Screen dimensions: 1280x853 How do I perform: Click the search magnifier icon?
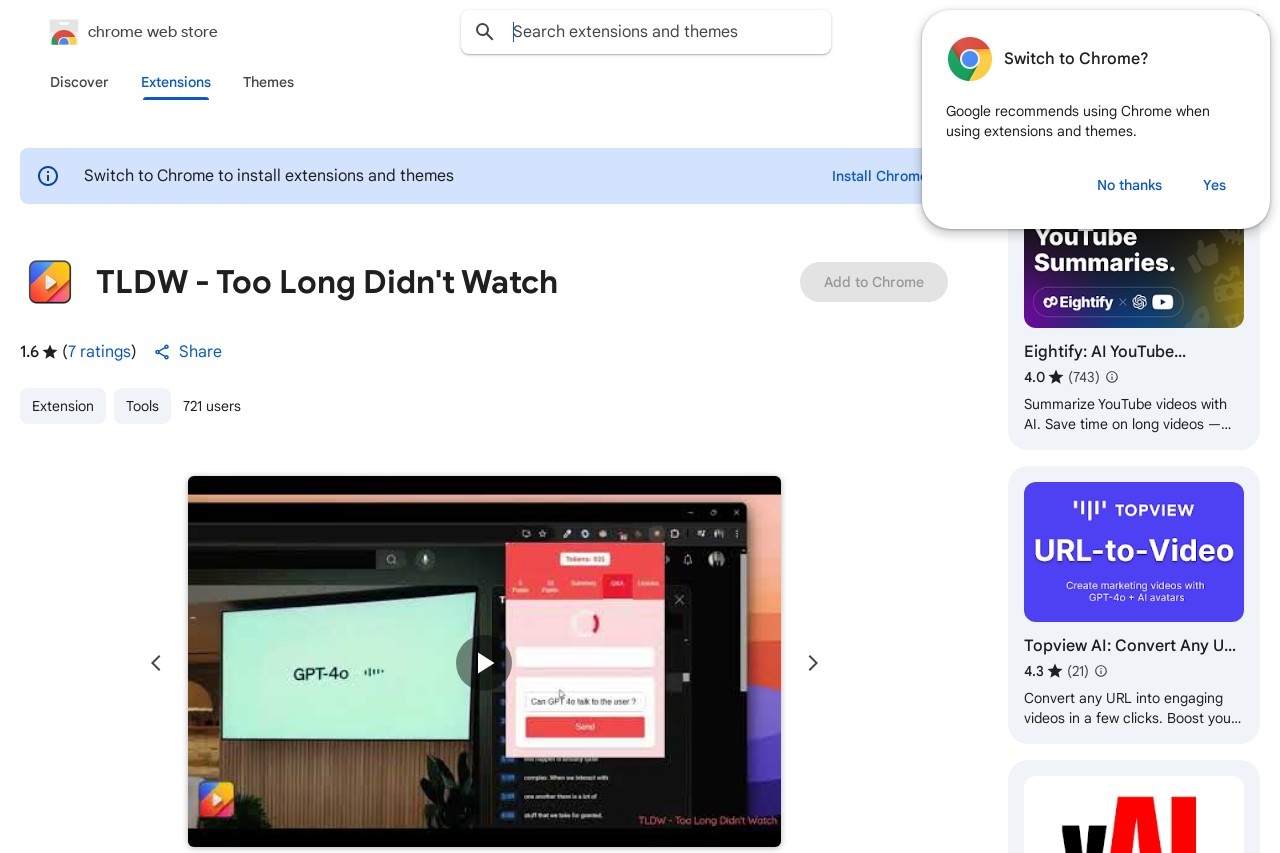pos(485,32)
